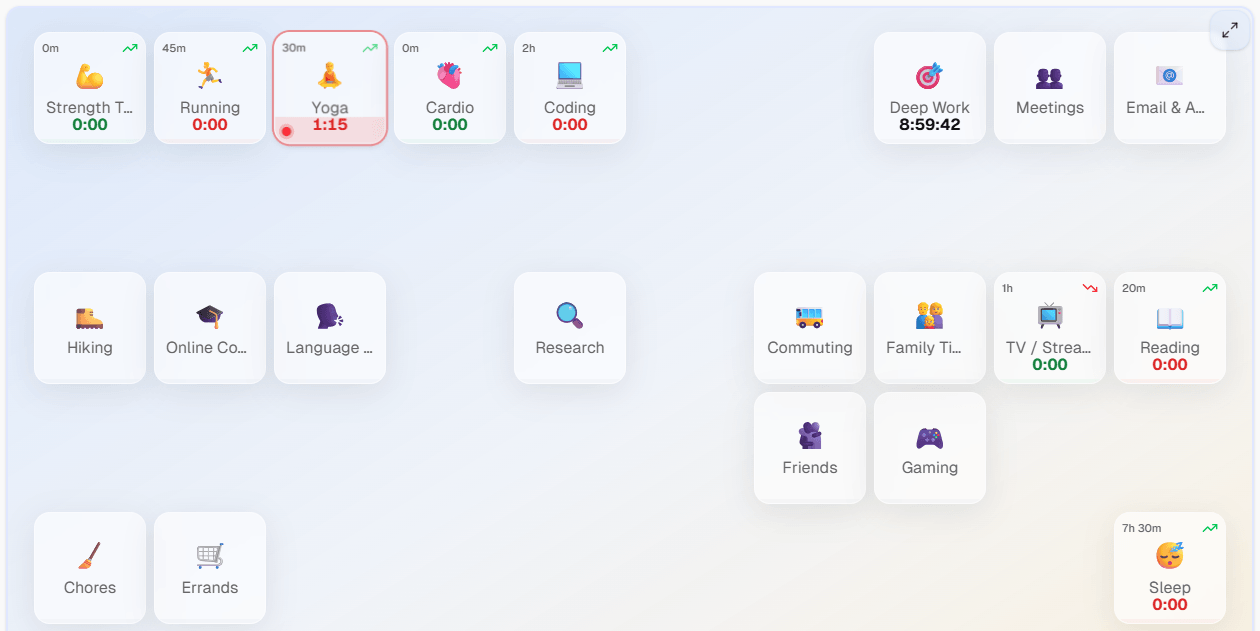Click the Hiking boot icon

90,317
